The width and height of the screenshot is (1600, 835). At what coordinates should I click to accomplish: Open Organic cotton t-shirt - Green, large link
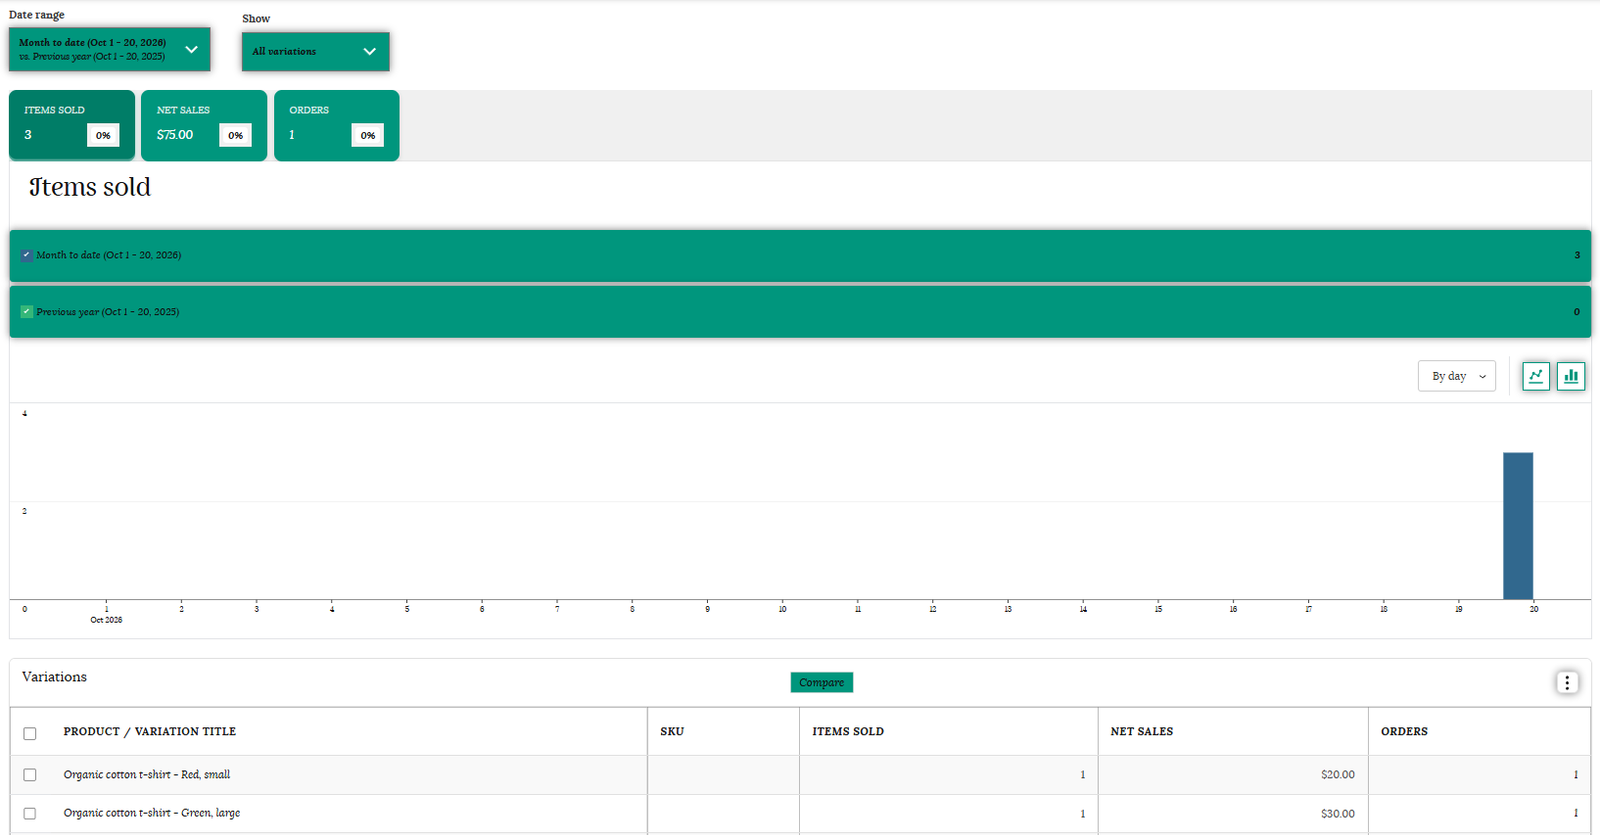152,813
